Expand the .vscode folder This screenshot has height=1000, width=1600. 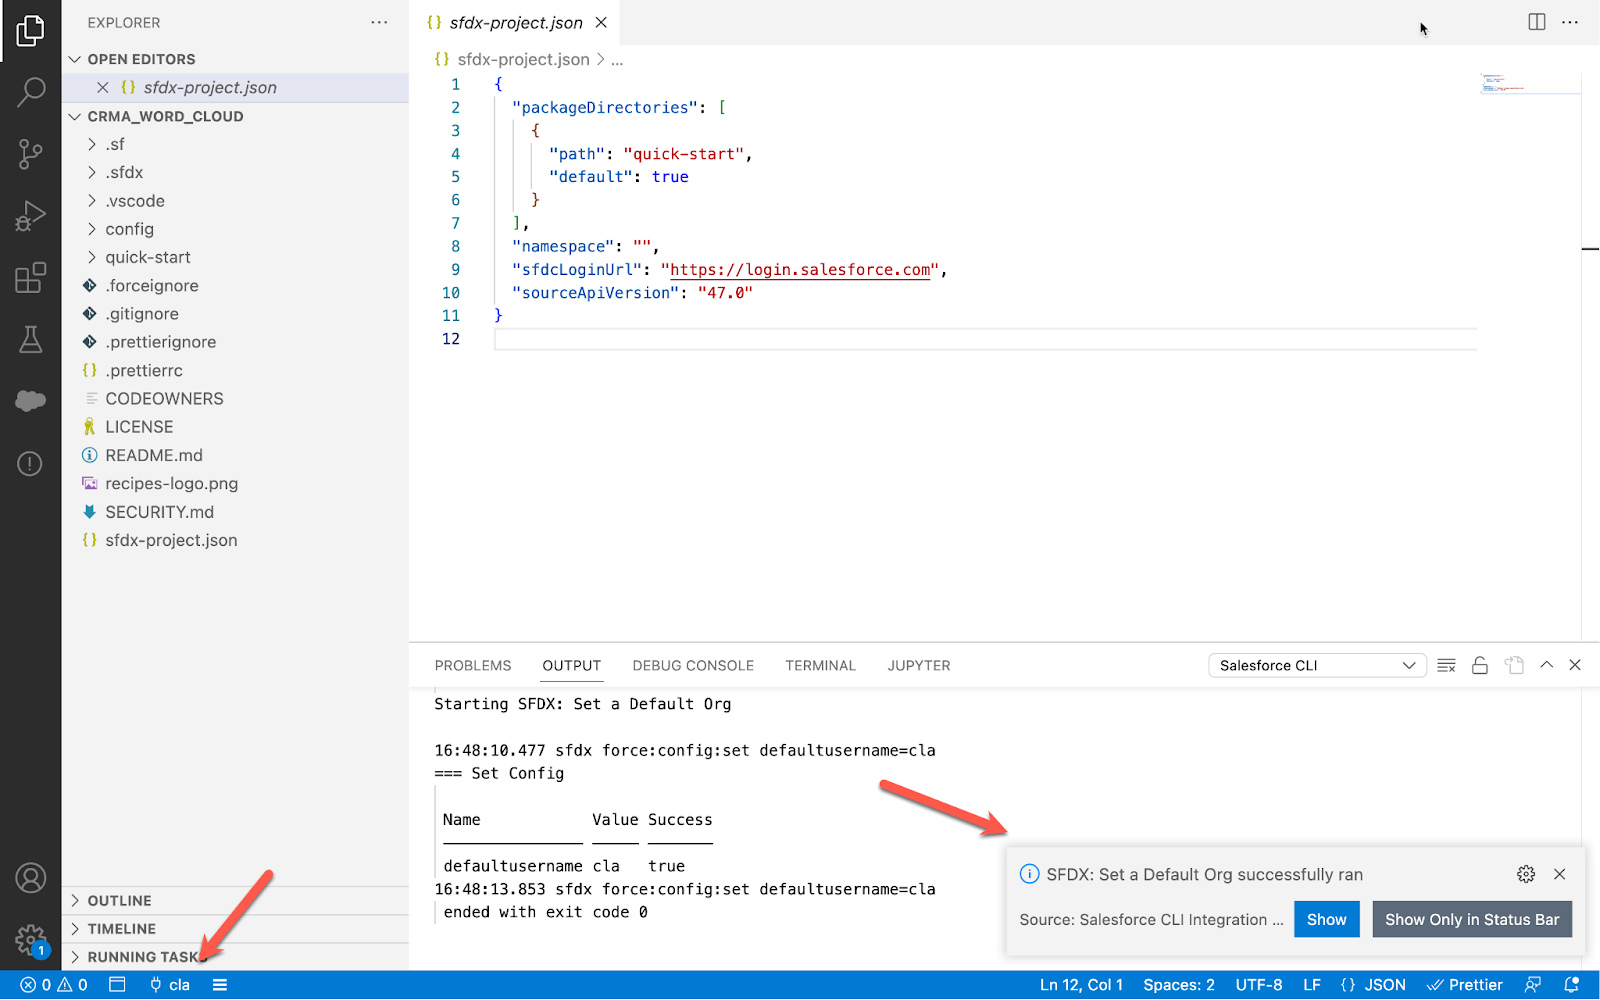(235, 201)
